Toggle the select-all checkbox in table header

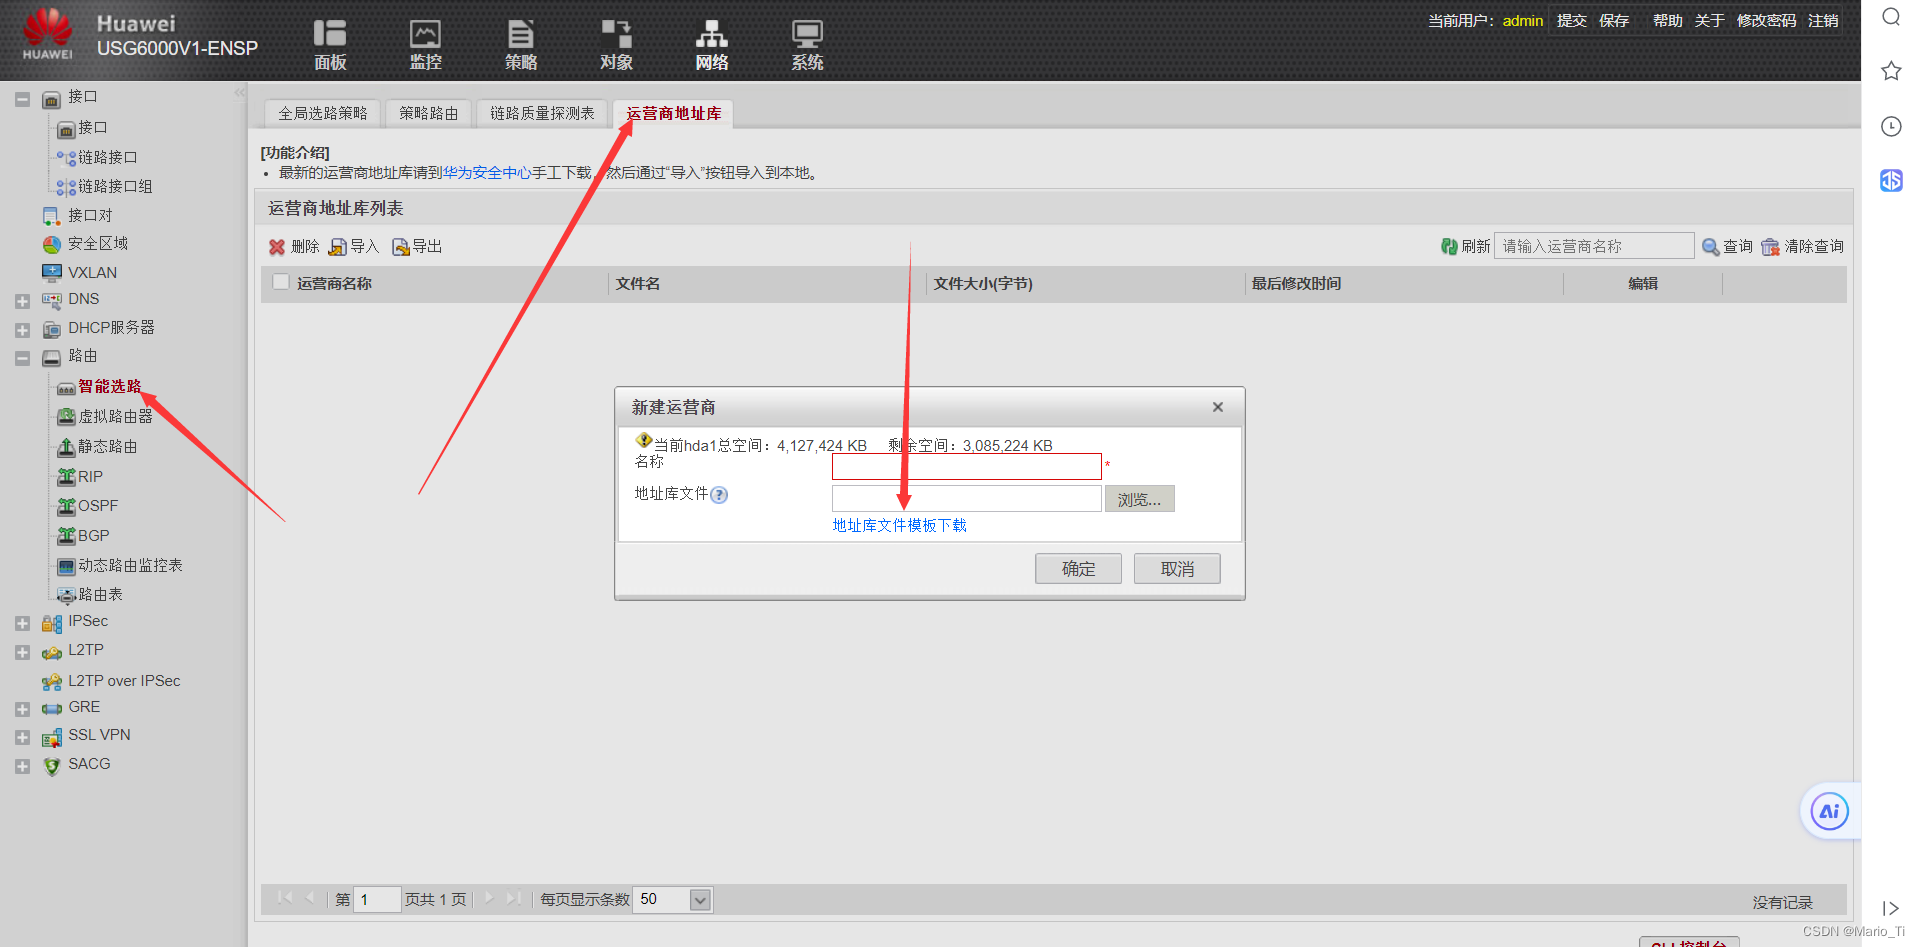coord(281,283)
